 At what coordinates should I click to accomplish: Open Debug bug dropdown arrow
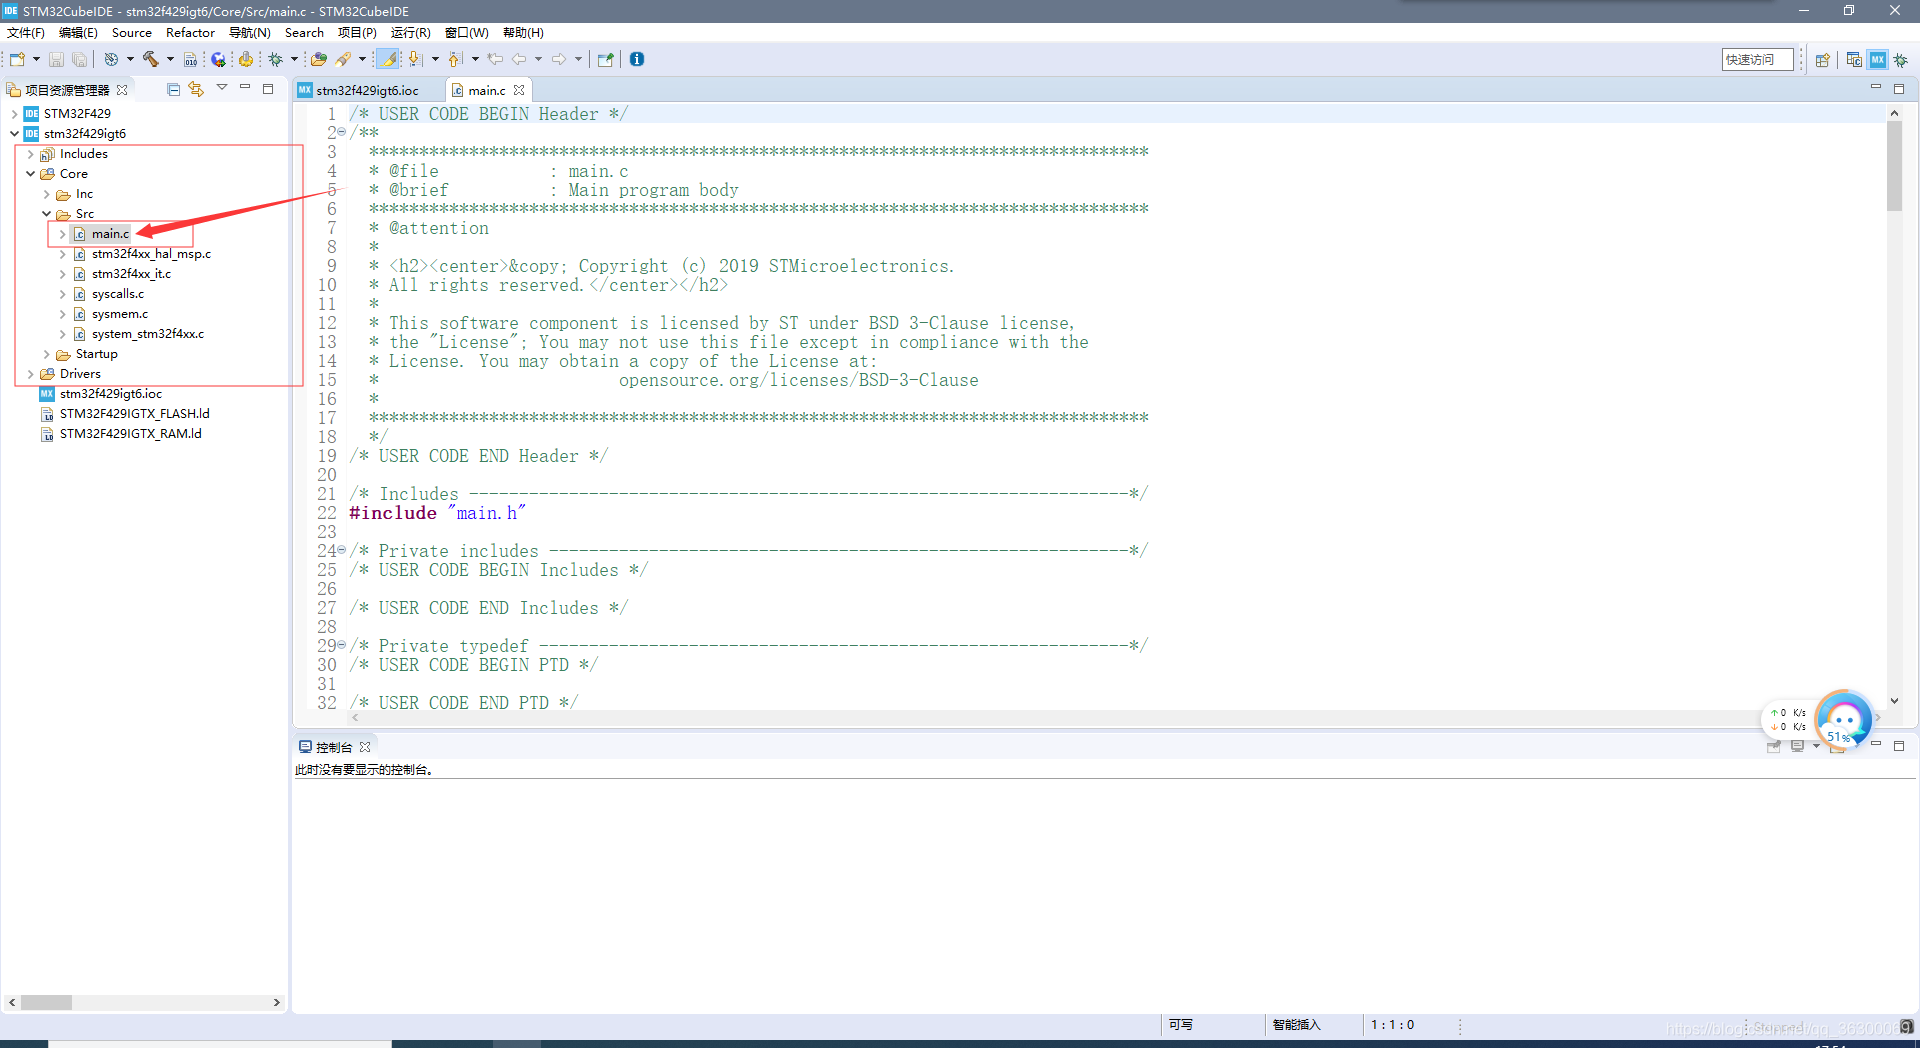point(294,59)
